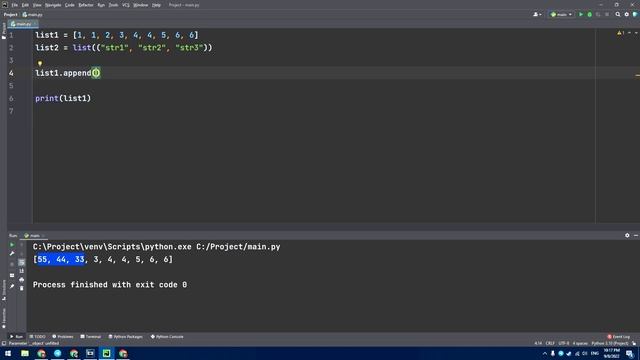Open the View menu
Viewport: 640px width, 360px height.
tap(37, 5)
